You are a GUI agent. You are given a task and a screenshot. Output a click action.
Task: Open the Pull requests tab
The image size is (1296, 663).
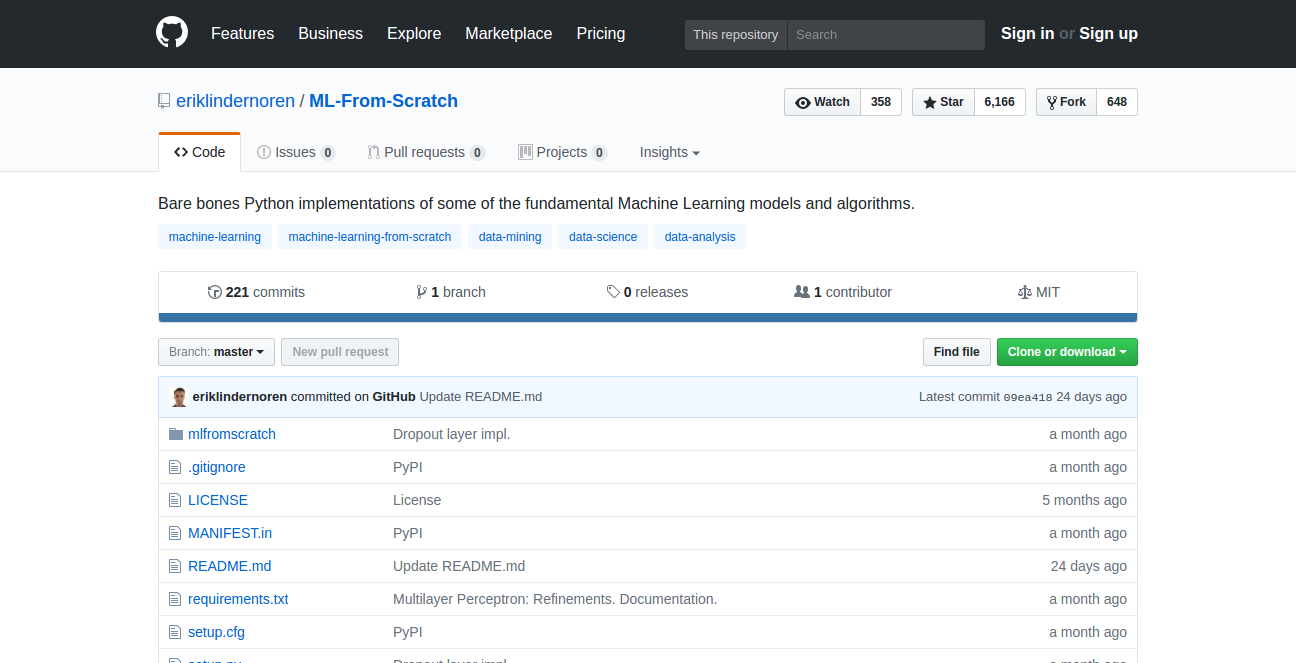(424, 152)
